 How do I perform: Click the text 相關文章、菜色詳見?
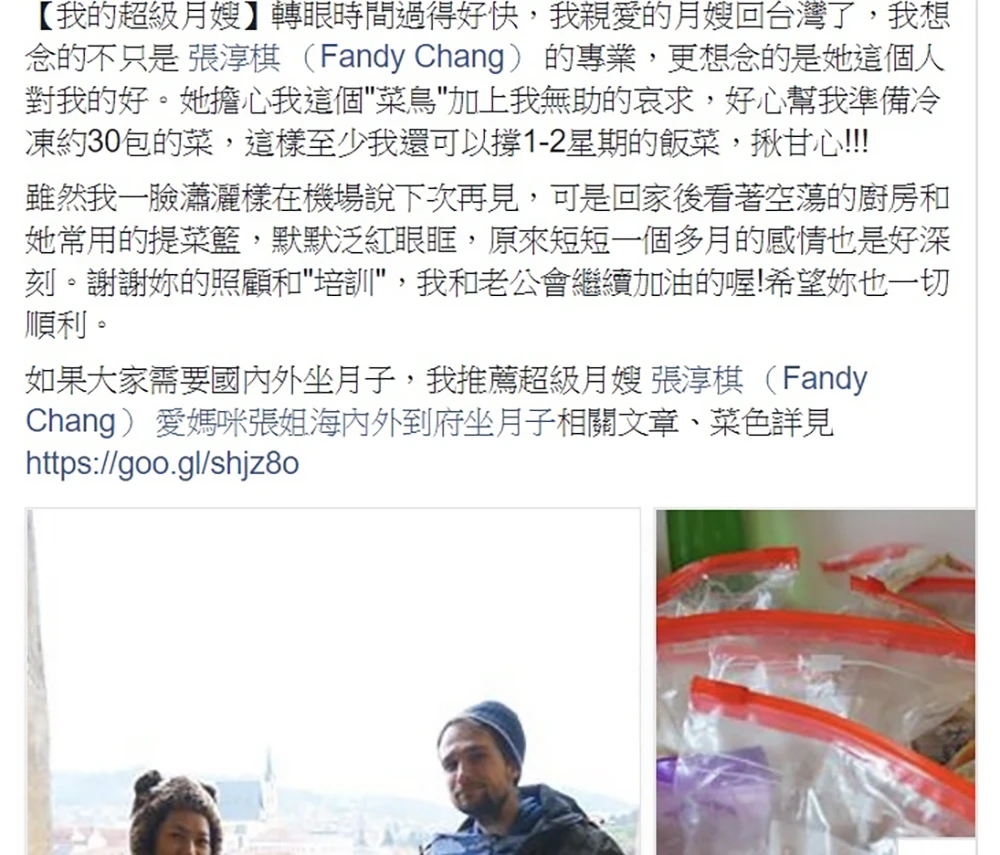click(x=695, y=422)
